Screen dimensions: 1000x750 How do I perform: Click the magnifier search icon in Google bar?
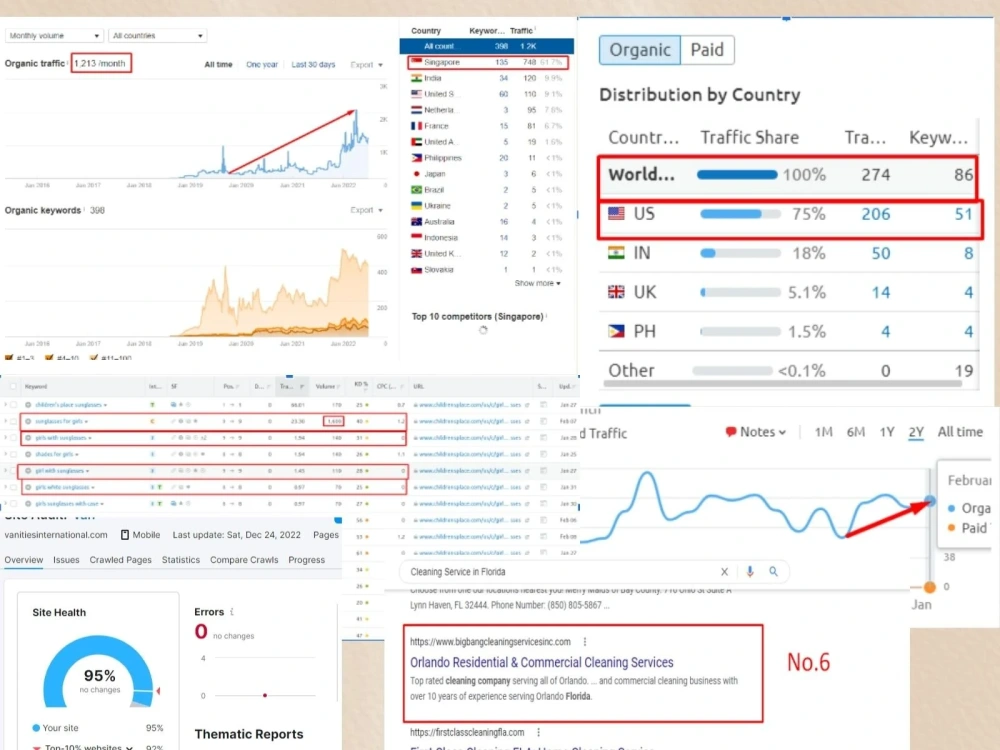(773, 571)
